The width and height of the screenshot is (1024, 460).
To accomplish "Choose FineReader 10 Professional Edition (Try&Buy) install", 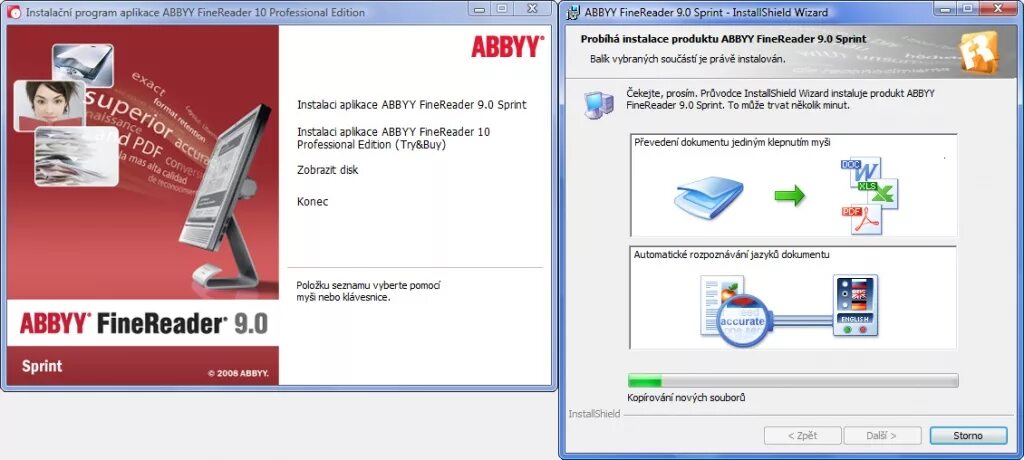I will 393,139.
